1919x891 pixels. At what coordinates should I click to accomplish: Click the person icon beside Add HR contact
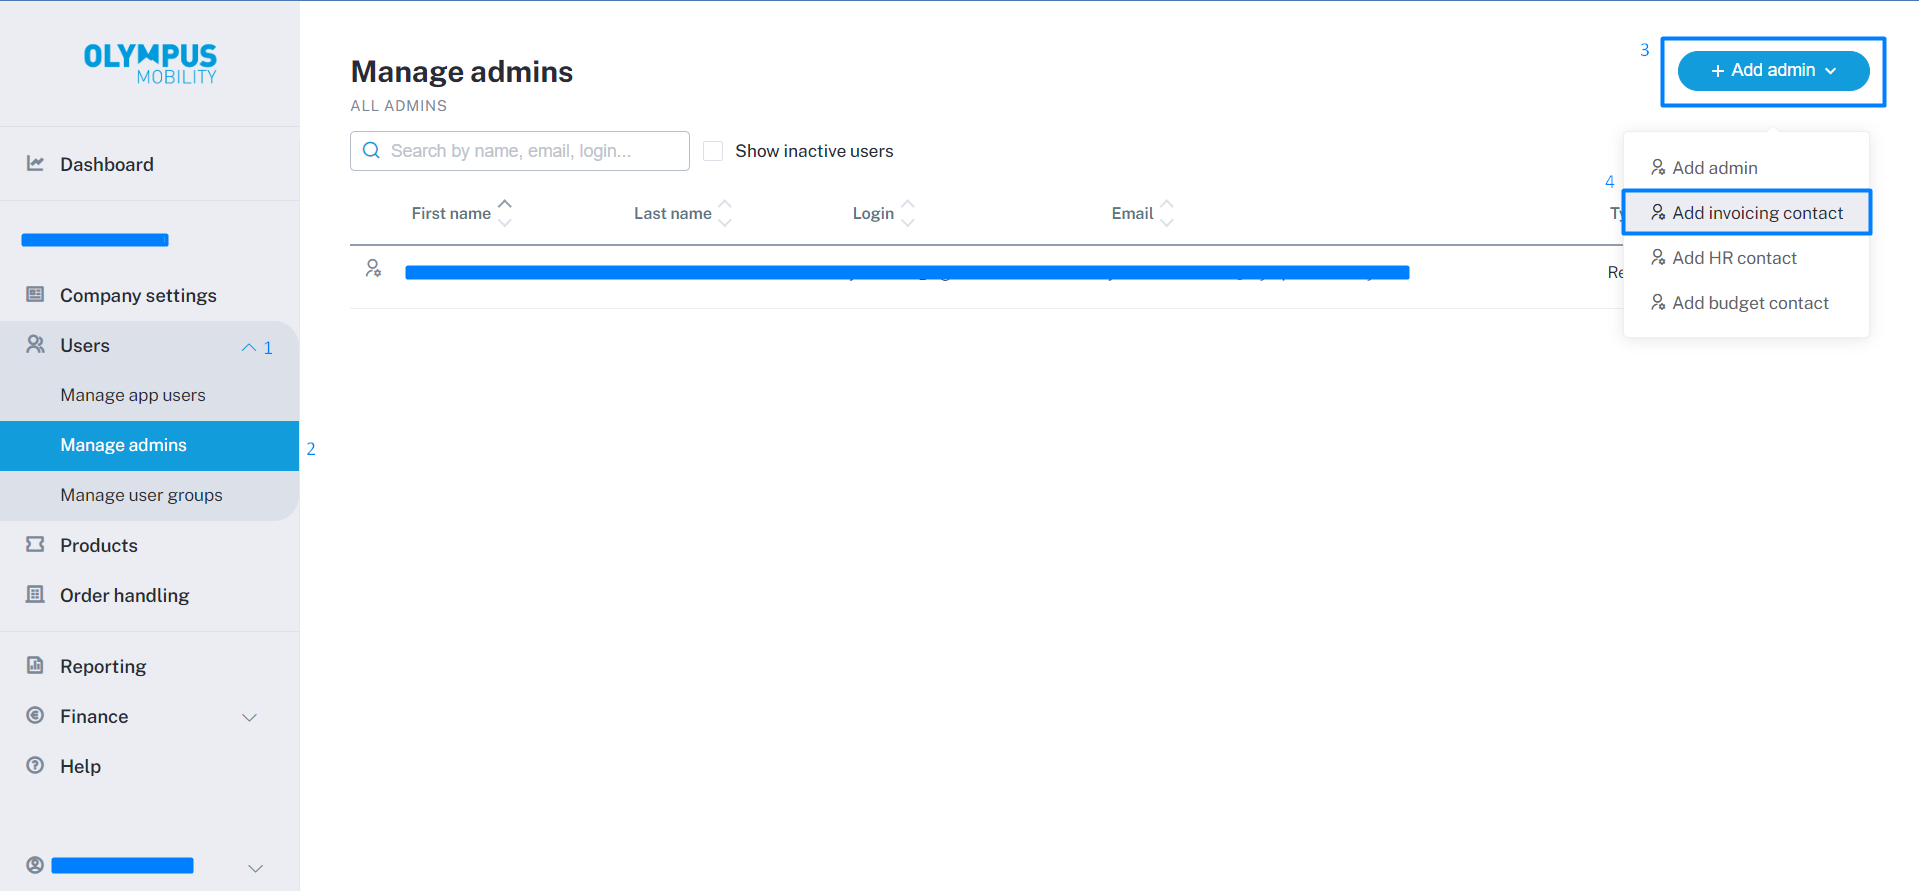pyautogui.click(x=1658, y=257)
